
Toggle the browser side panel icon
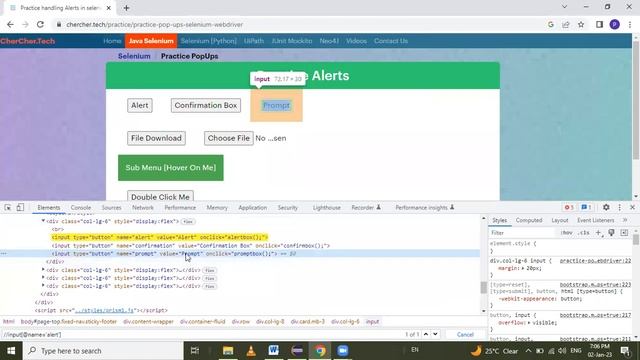599,24
